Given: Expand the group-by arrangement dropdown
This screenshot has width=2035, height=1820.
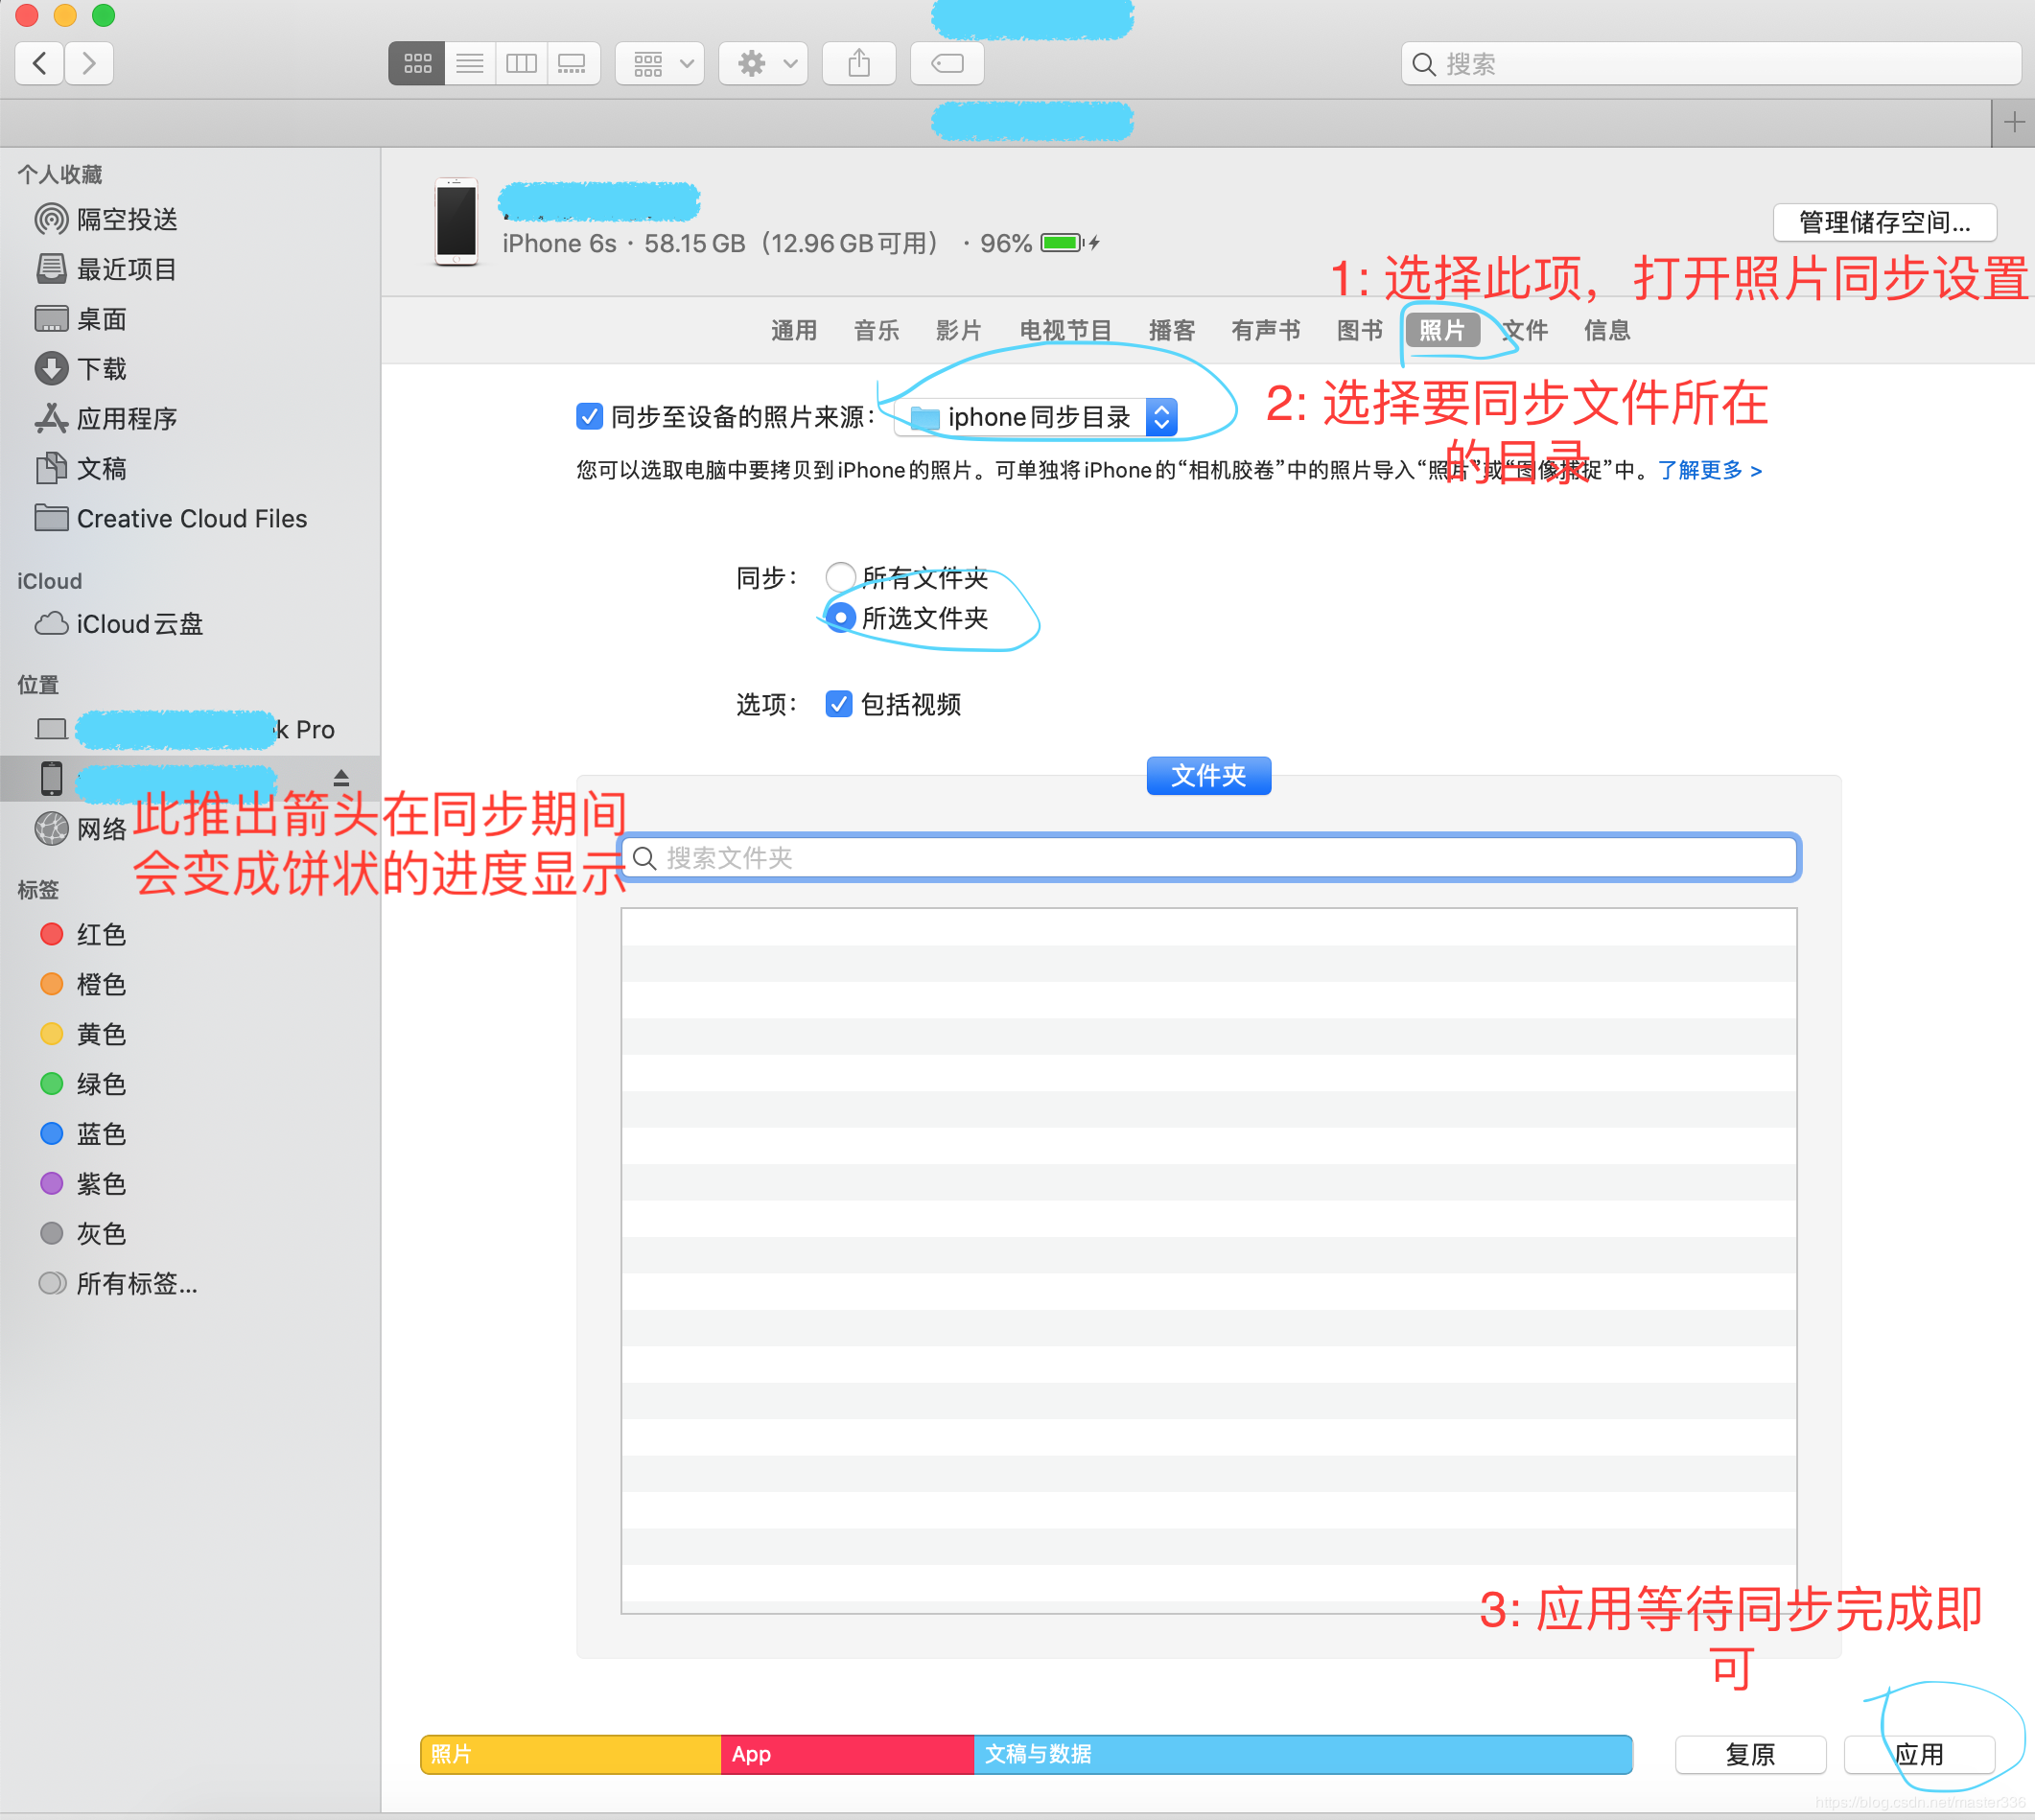Looking at the screenshot, I should pos(660,64).
